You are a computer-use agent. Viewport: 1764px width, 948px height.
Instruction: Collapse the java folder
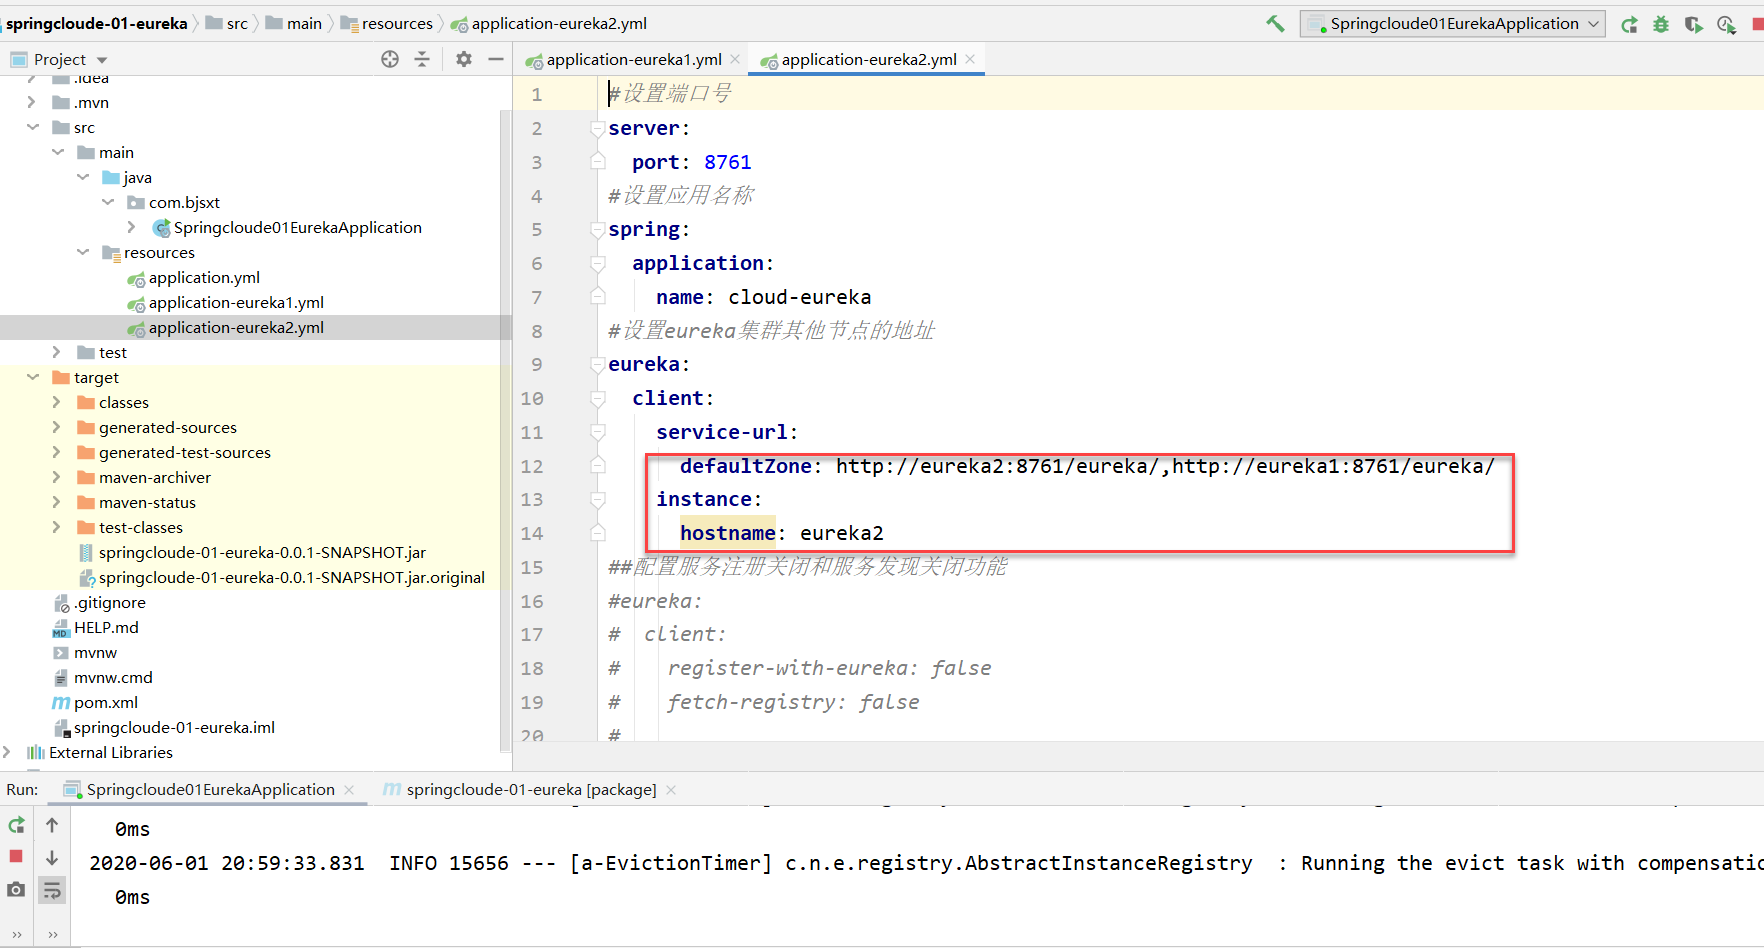pyautogui.click(x=83, y=177)
